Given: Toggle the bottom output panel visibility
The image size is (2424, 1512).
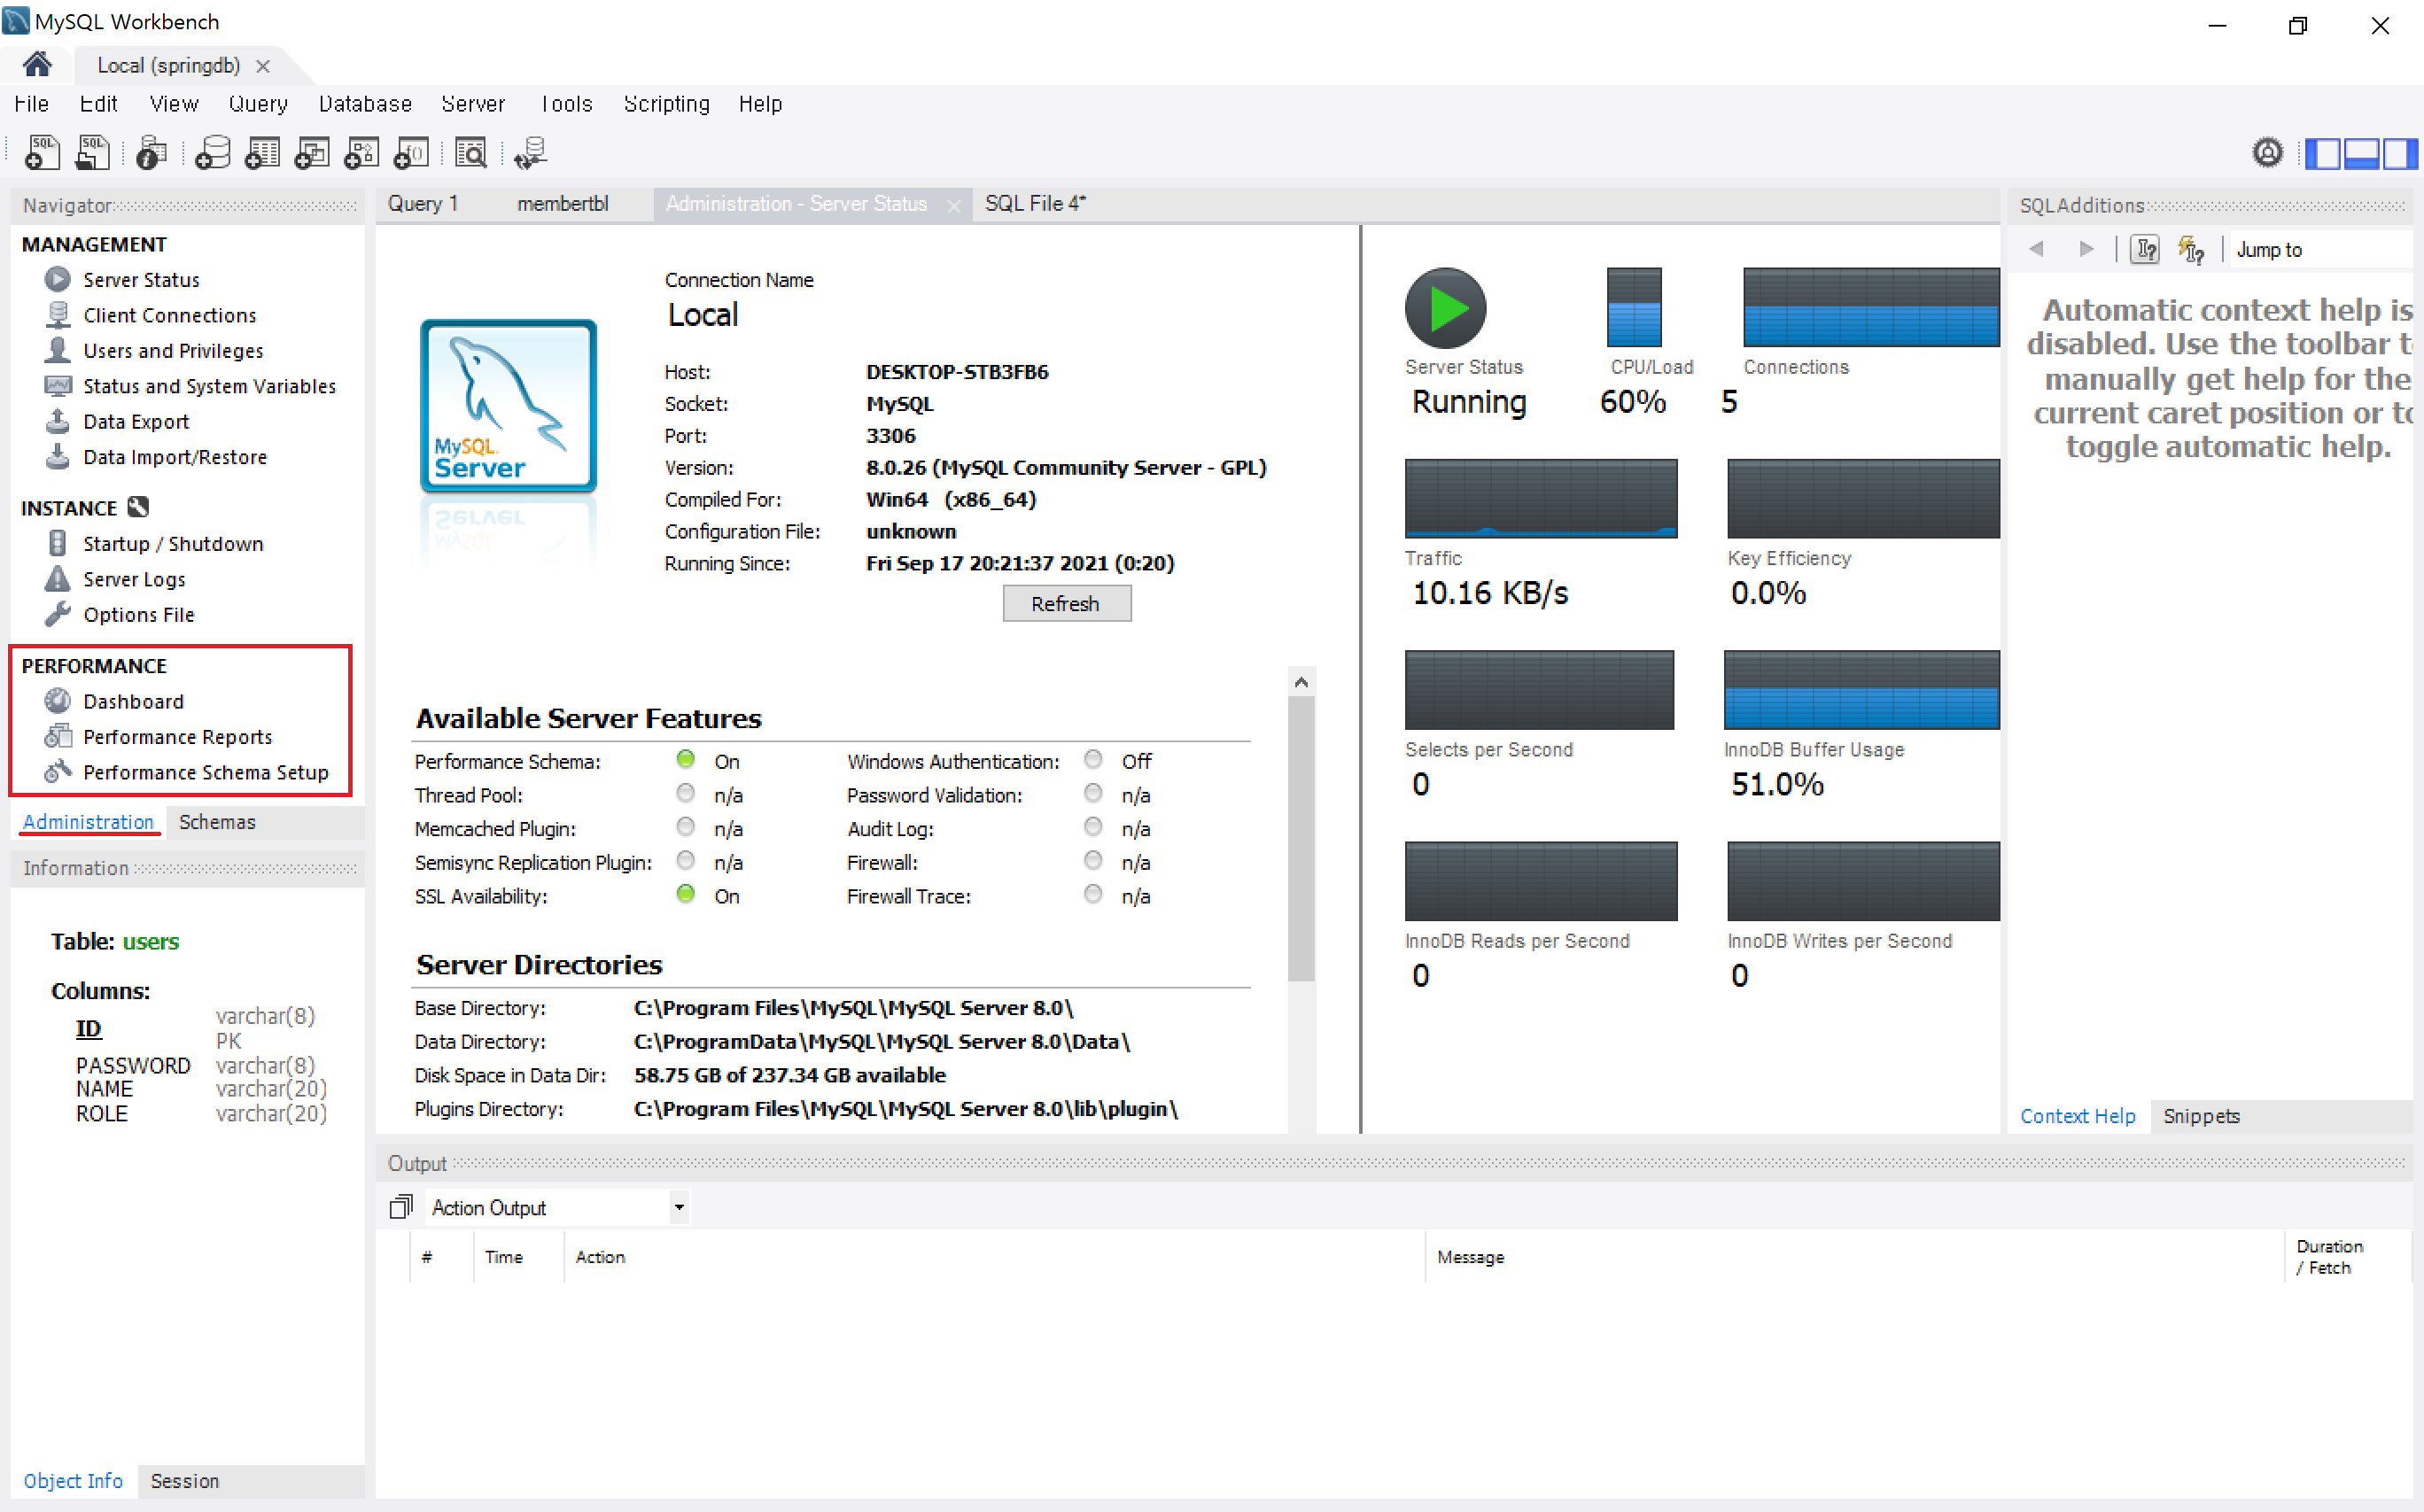Looking at the screenshot, I should point(2361,153).
